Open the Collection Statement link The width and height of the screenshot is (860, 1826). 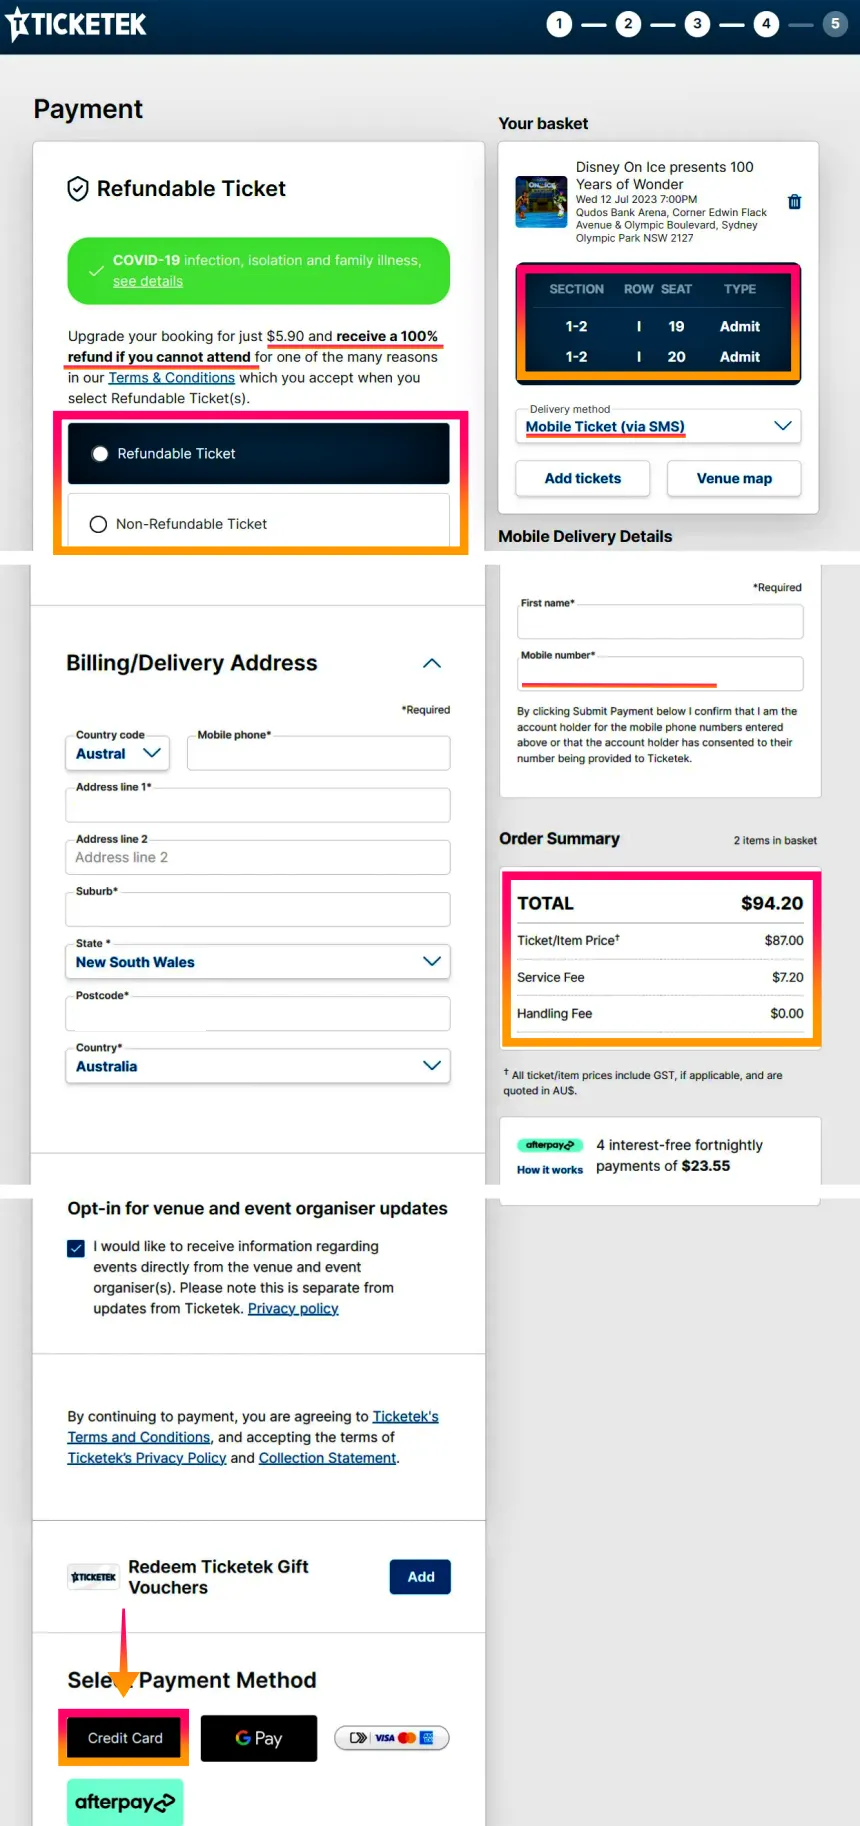(328, 1458)
